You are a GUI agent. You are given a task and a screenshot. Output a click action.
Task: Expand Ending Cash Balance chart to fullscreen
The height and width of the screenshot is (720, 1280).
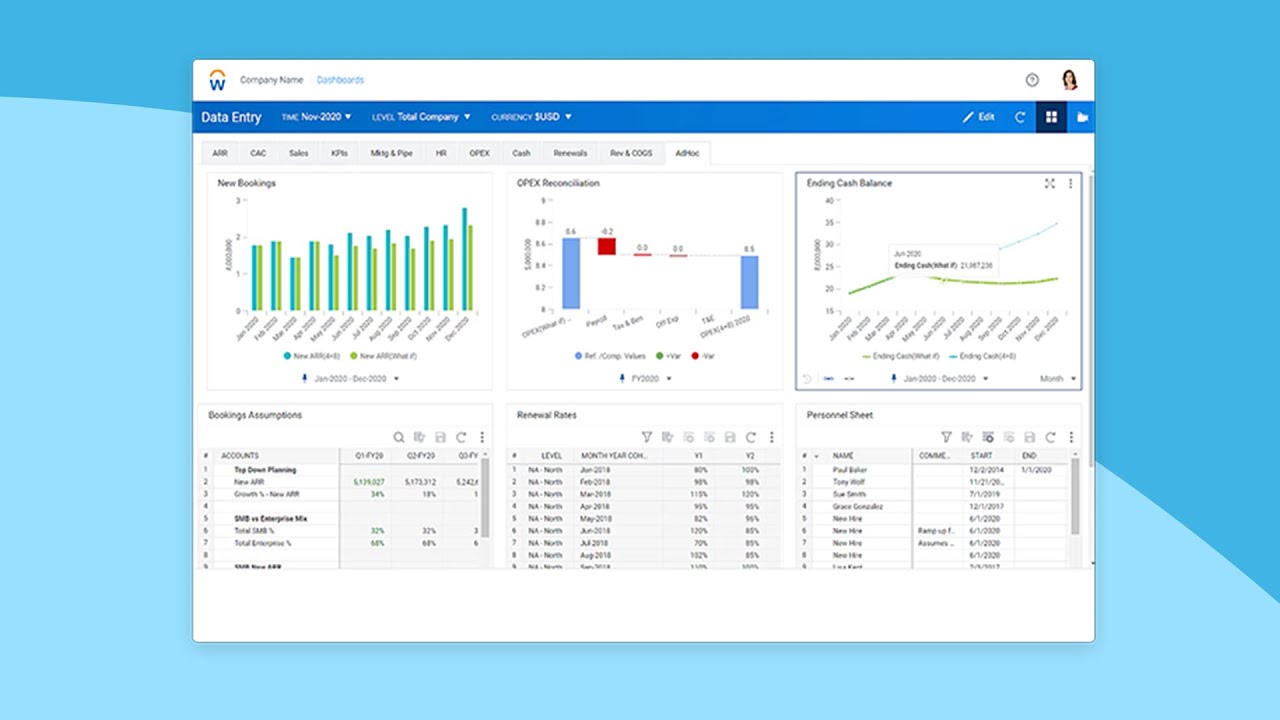coord(1049,183)
